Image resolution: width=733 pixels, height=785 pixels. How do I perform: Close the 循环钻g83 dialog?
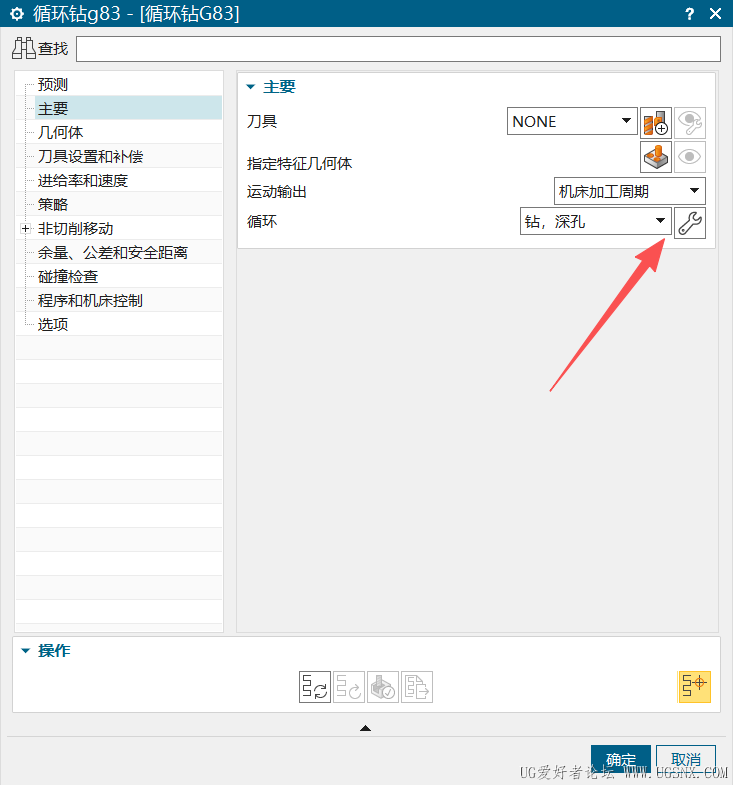[x=715, y=14]
